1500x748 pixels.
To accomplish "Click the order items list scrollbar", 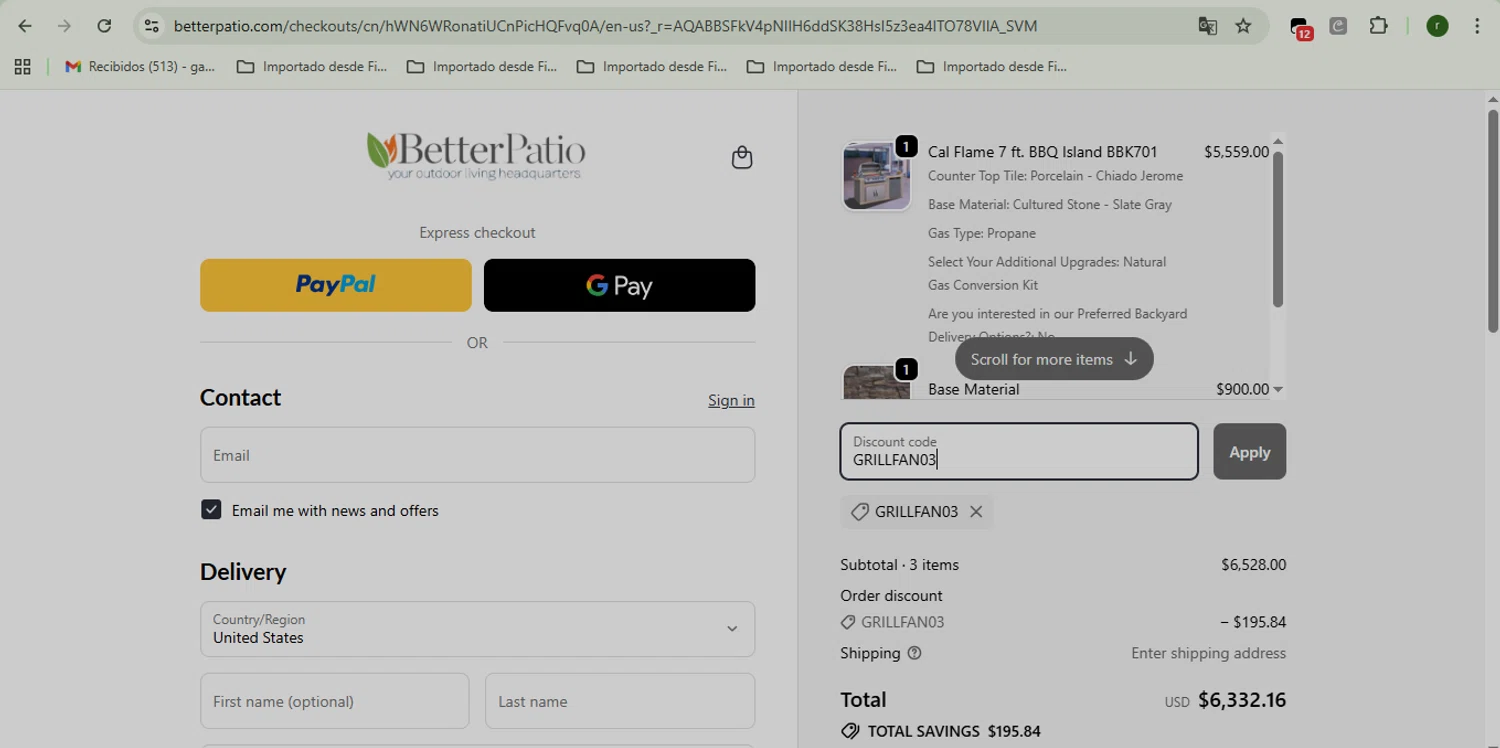I will tap(1277, 229).
